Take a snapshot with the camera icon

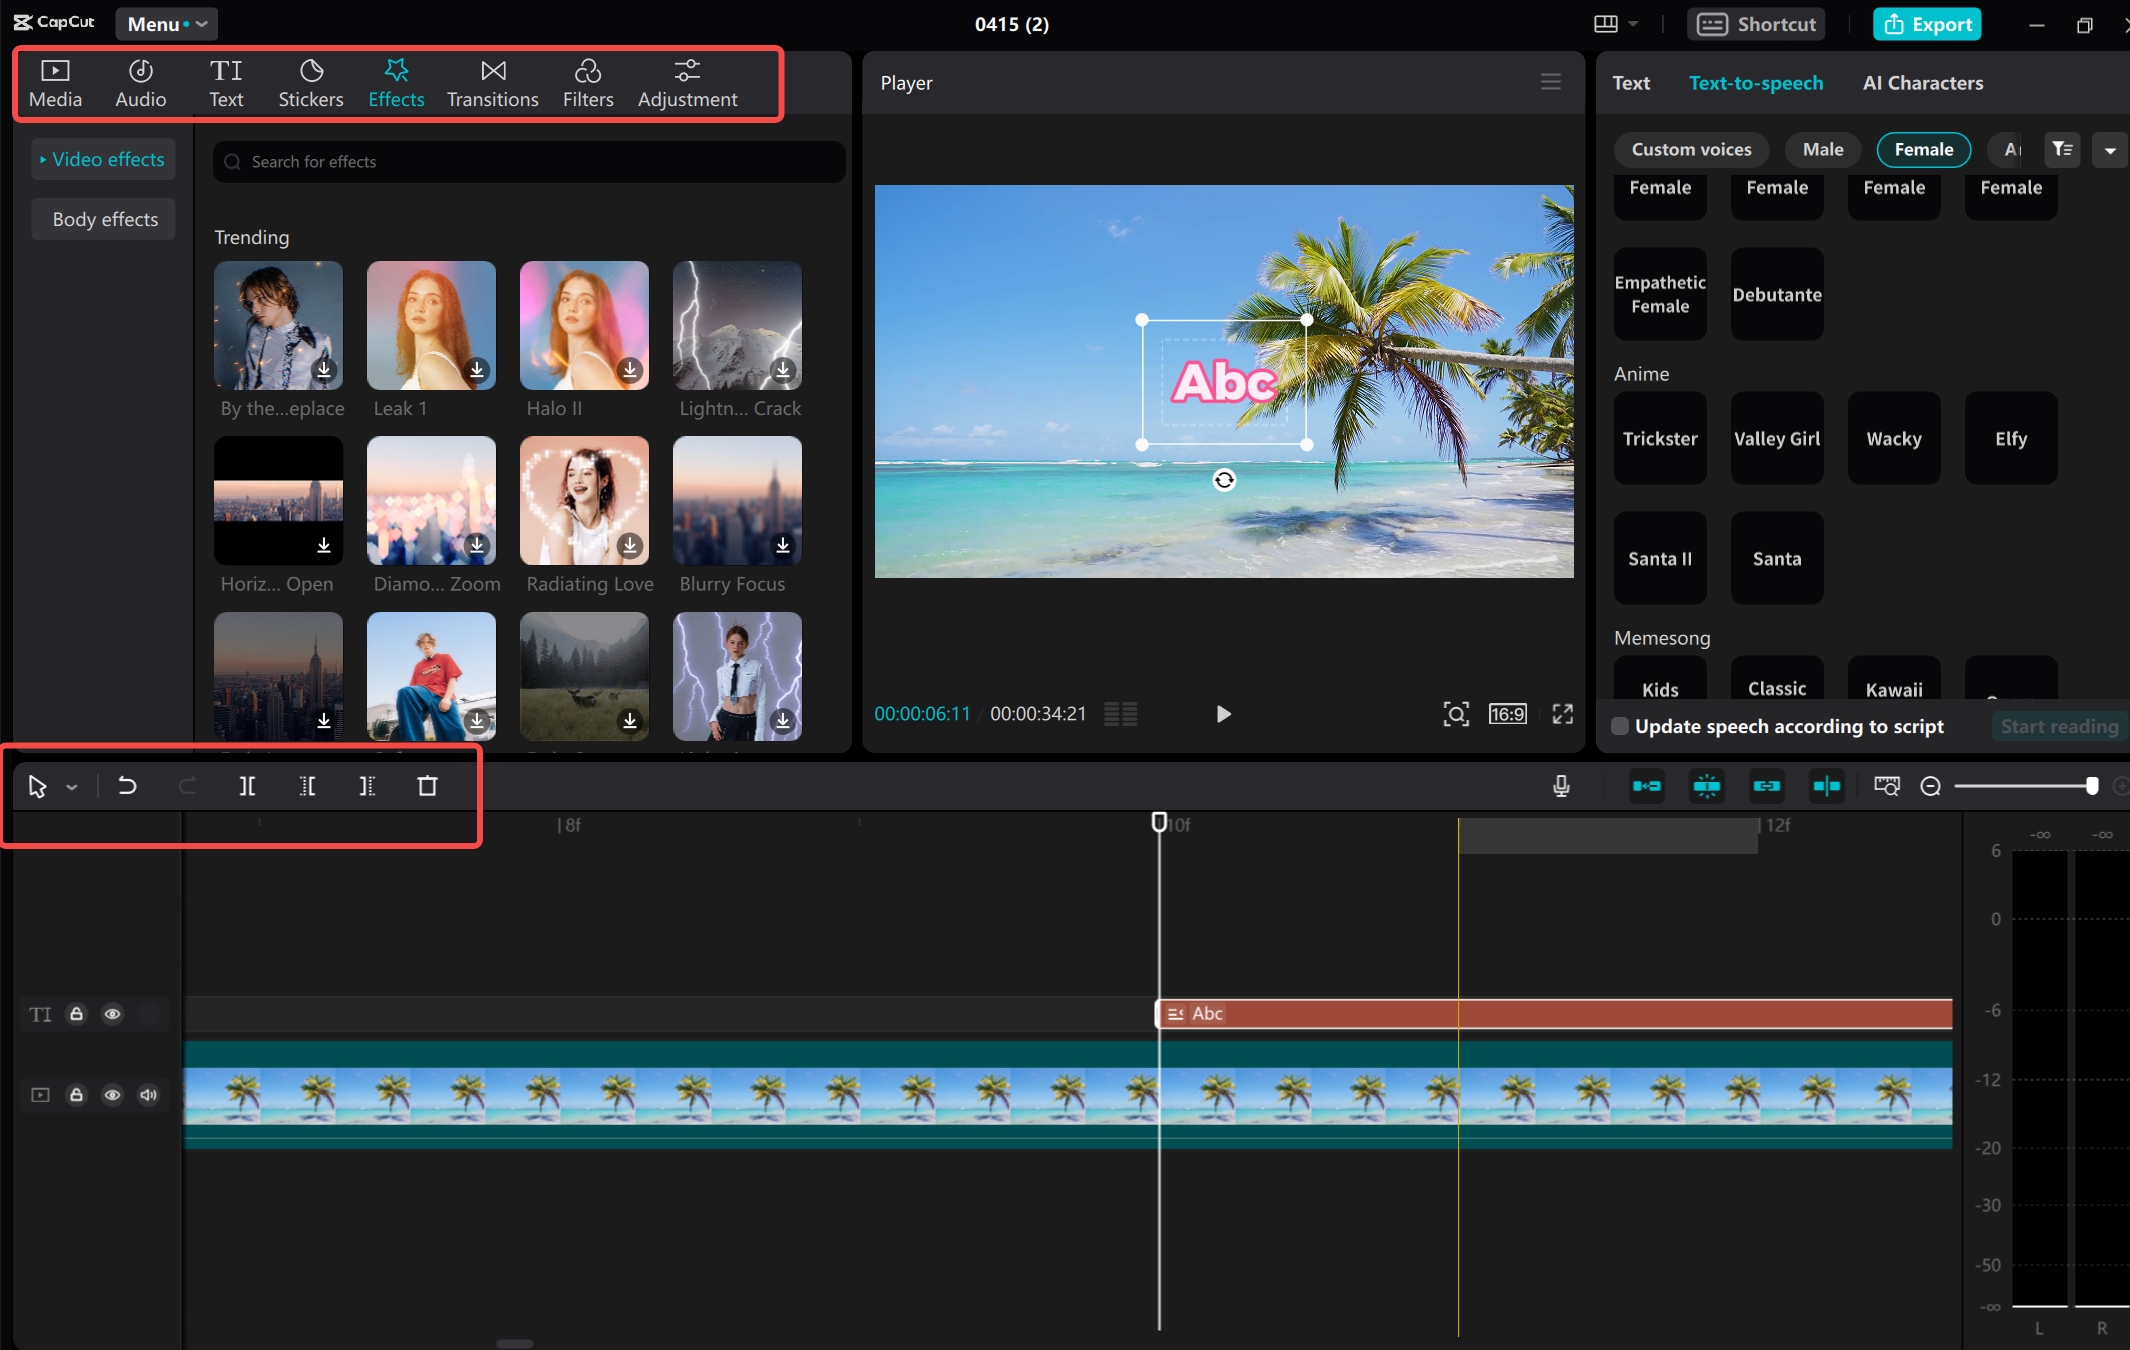point(1456,714)
